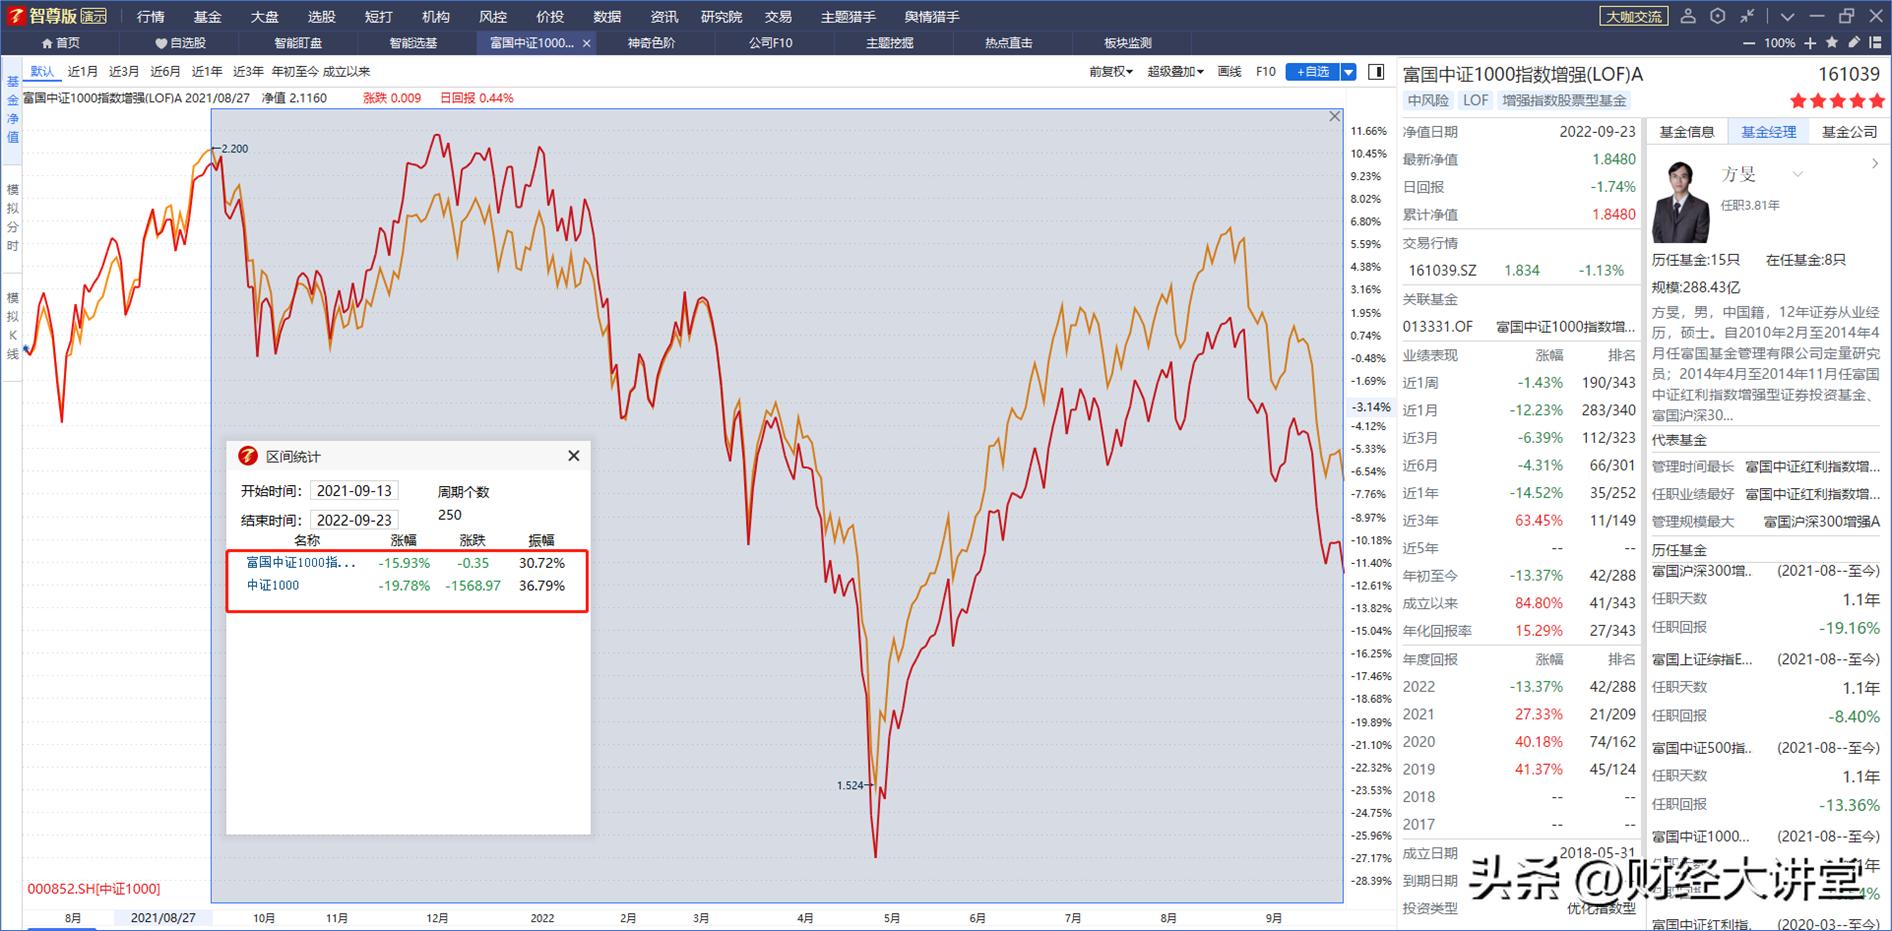Screen dimensions: 1892x931
Task: Zoom in with the plus icon
Action: coord(1810,43)
